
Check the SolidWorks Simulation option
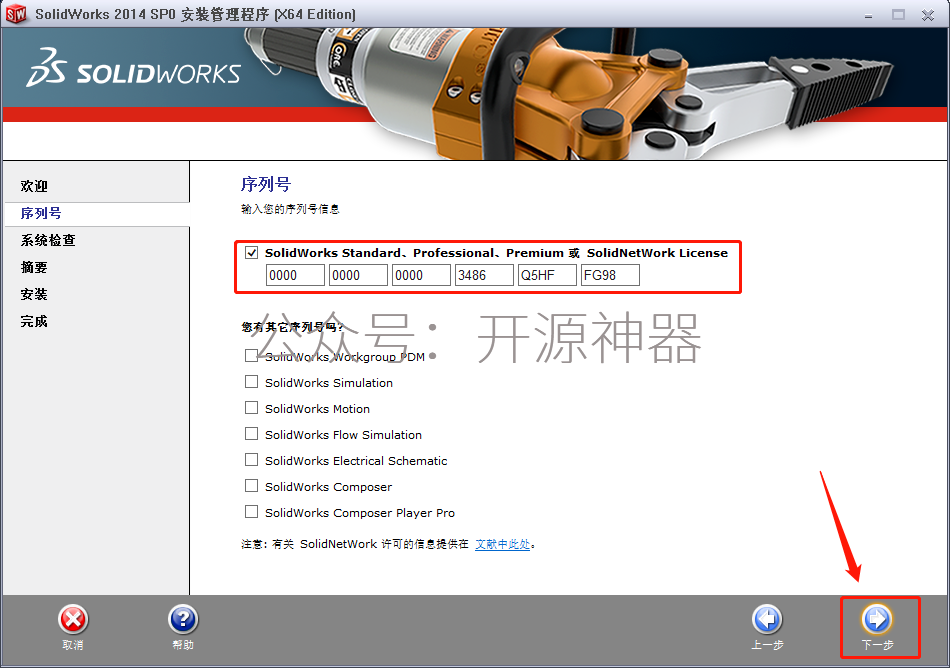pyautogui.click(x=251, y=382)
